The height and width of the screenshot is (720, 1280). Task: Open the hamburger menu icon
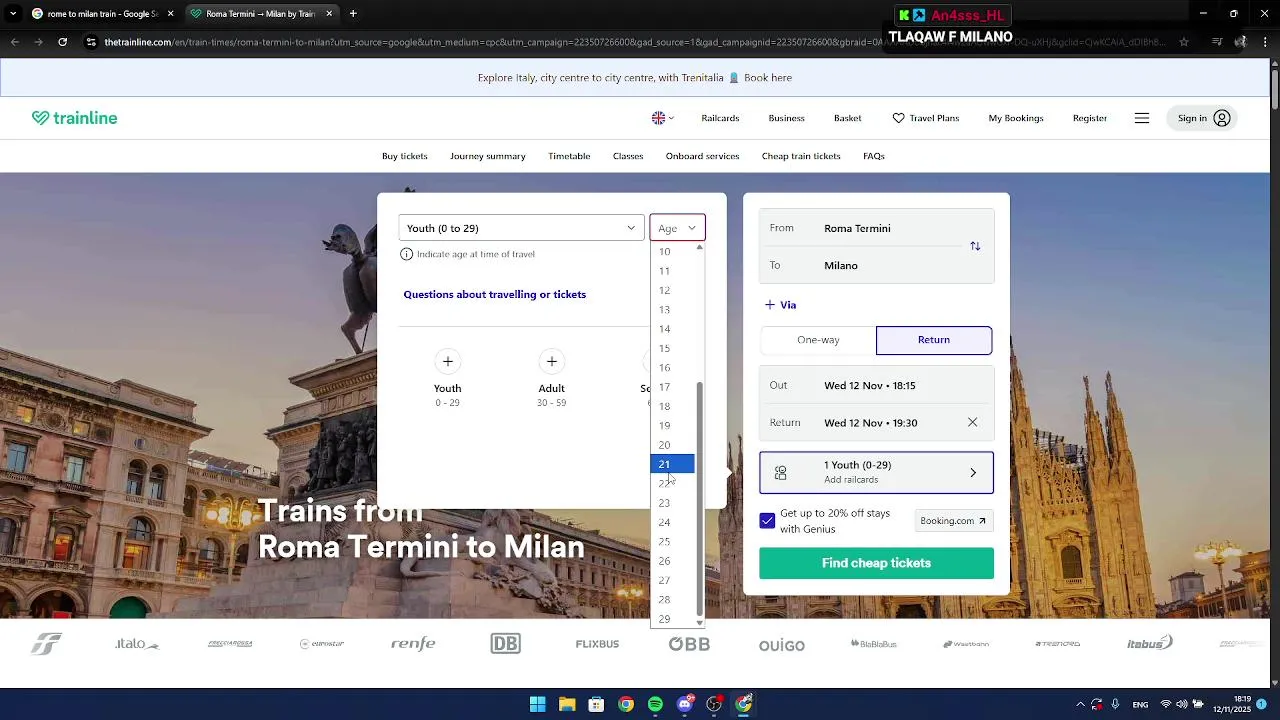click(x=1142, y=118)
